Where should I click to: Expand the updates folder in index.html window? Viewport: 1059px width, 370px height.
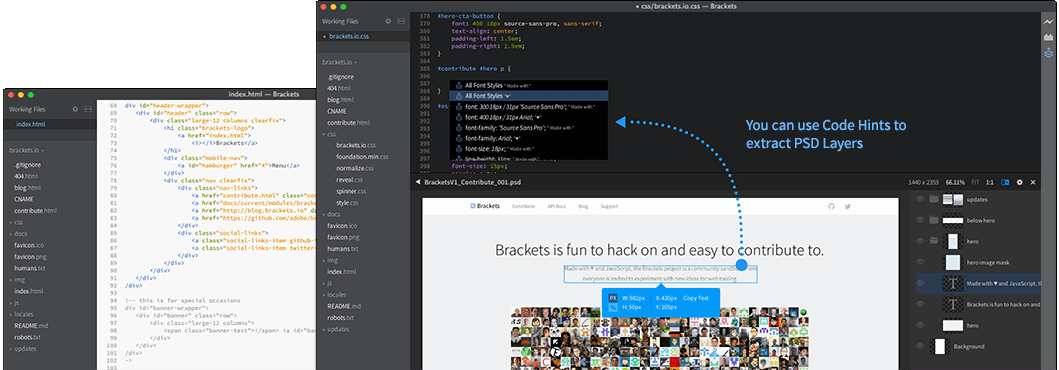coord(11,348)
